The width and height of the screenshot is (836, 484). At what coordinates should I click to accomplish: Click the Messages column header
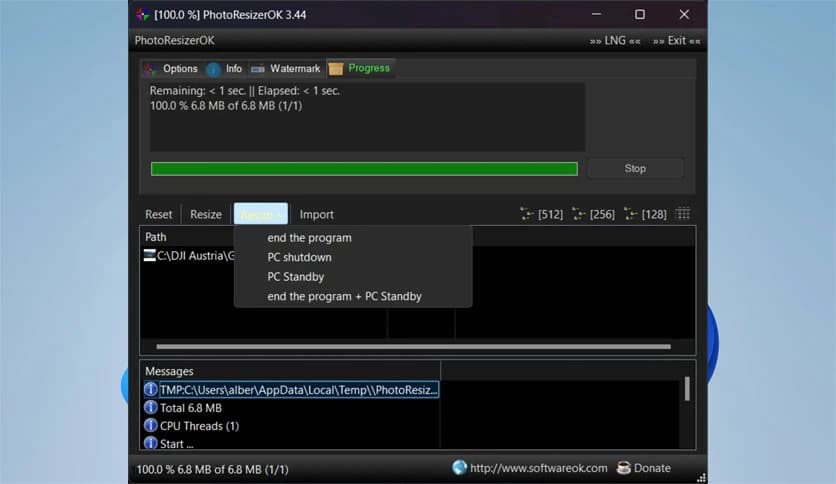(x=291, y=371)
